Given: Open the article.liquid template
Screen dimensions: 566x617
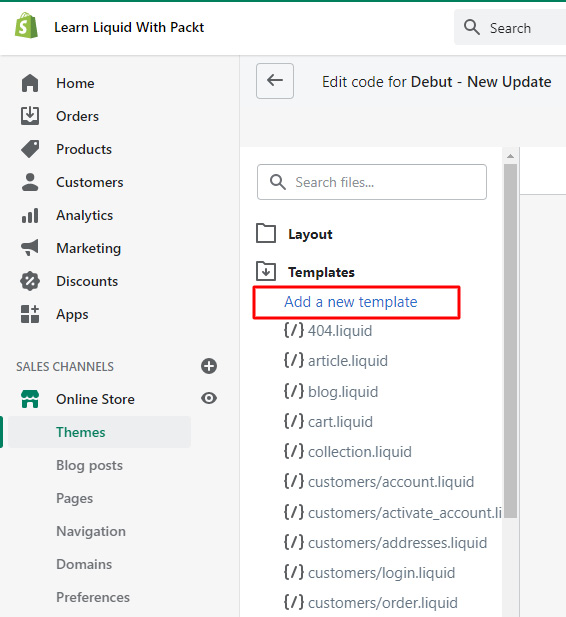Looking at the screenshot, I should [x=348, y=360].
